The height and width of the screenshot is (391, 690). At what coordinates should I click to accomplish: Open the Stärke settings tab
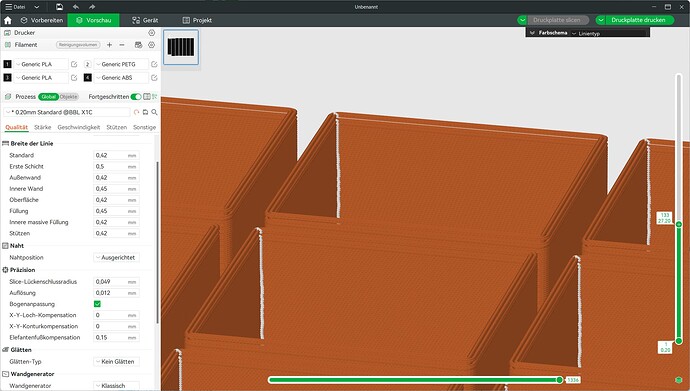[x=43, y=127]
